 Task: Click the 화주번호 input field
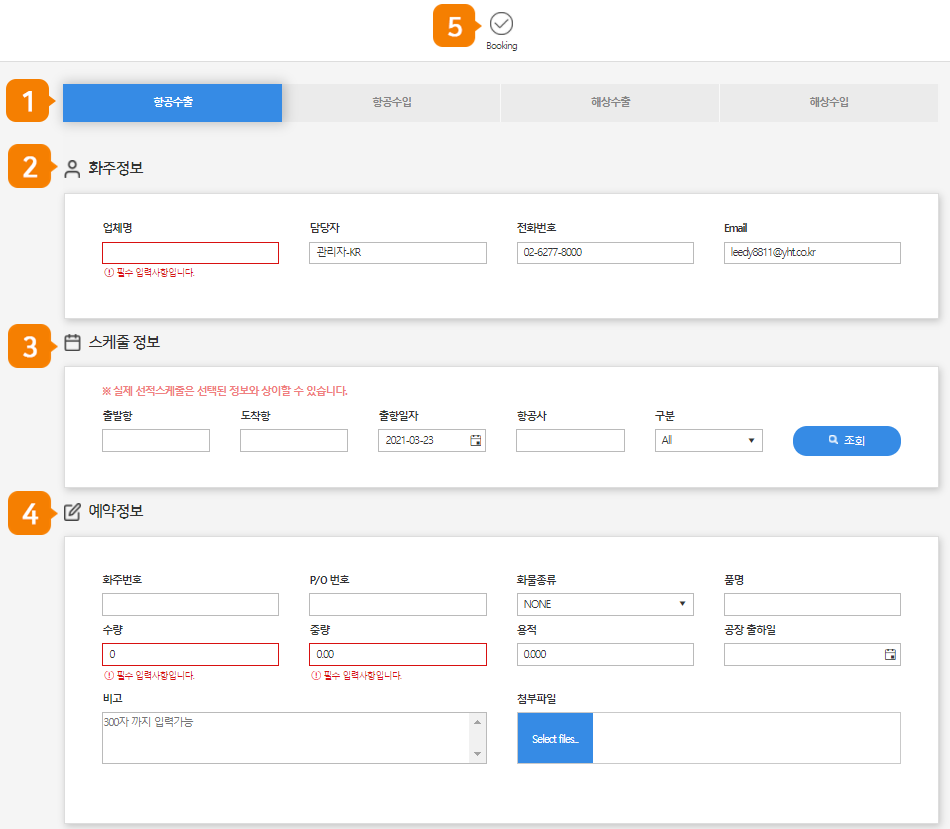pyautogui.click(x=190, y=604)
